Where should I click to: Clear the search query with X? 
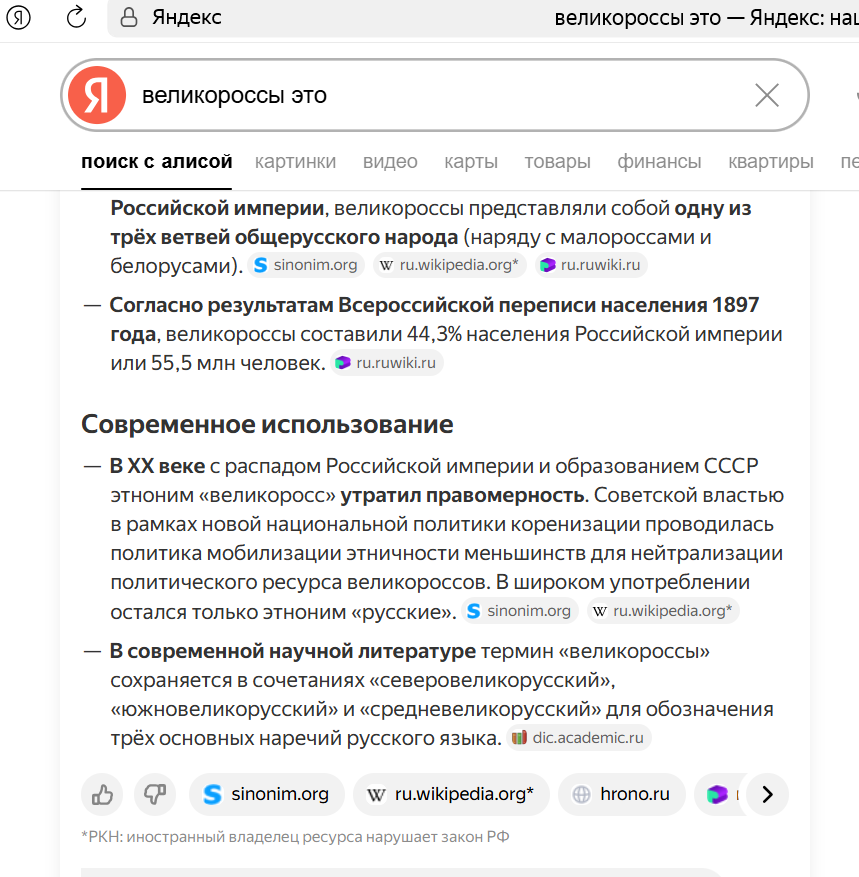[x=767, y=95]
